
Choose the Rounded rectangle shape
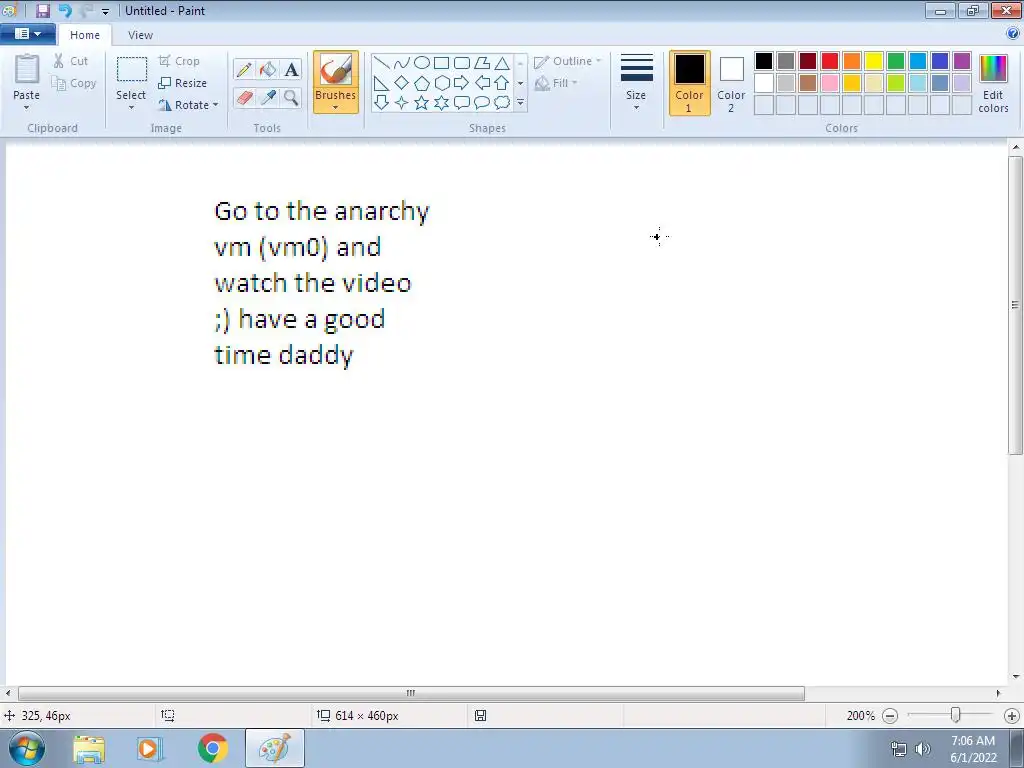462,63
